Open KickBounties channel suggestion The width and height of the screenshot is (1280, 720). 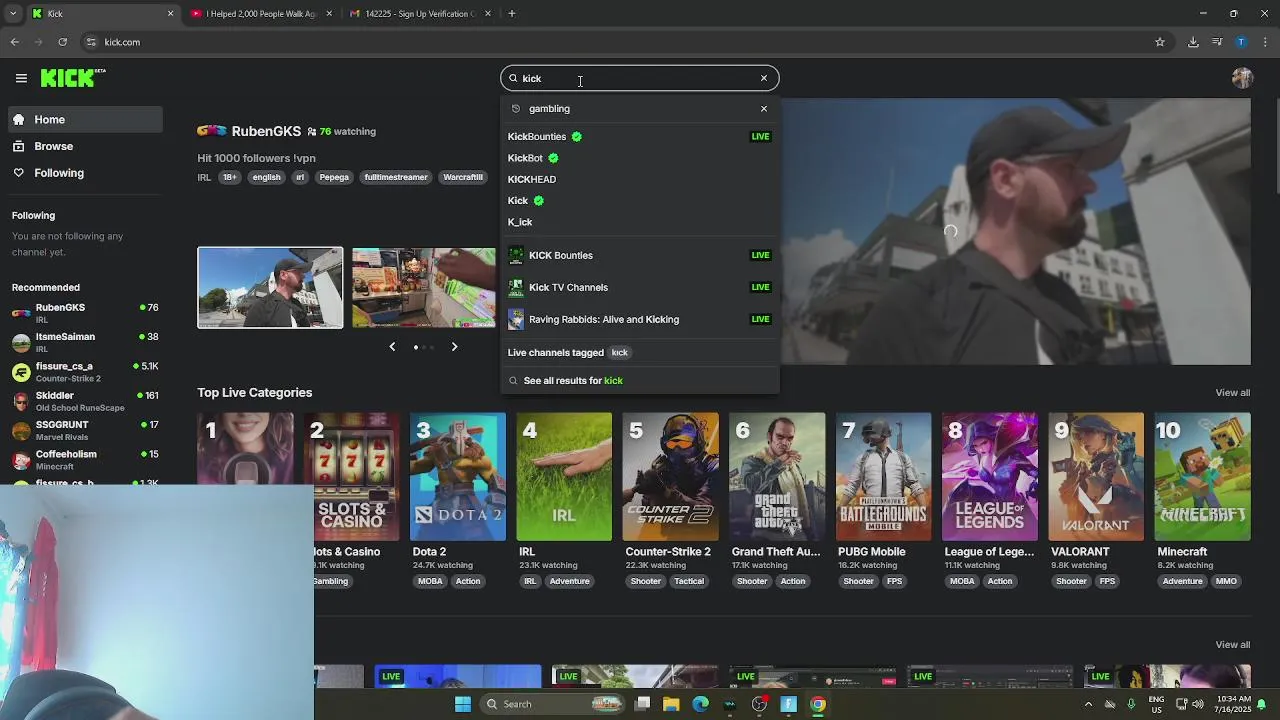[639, 136]
